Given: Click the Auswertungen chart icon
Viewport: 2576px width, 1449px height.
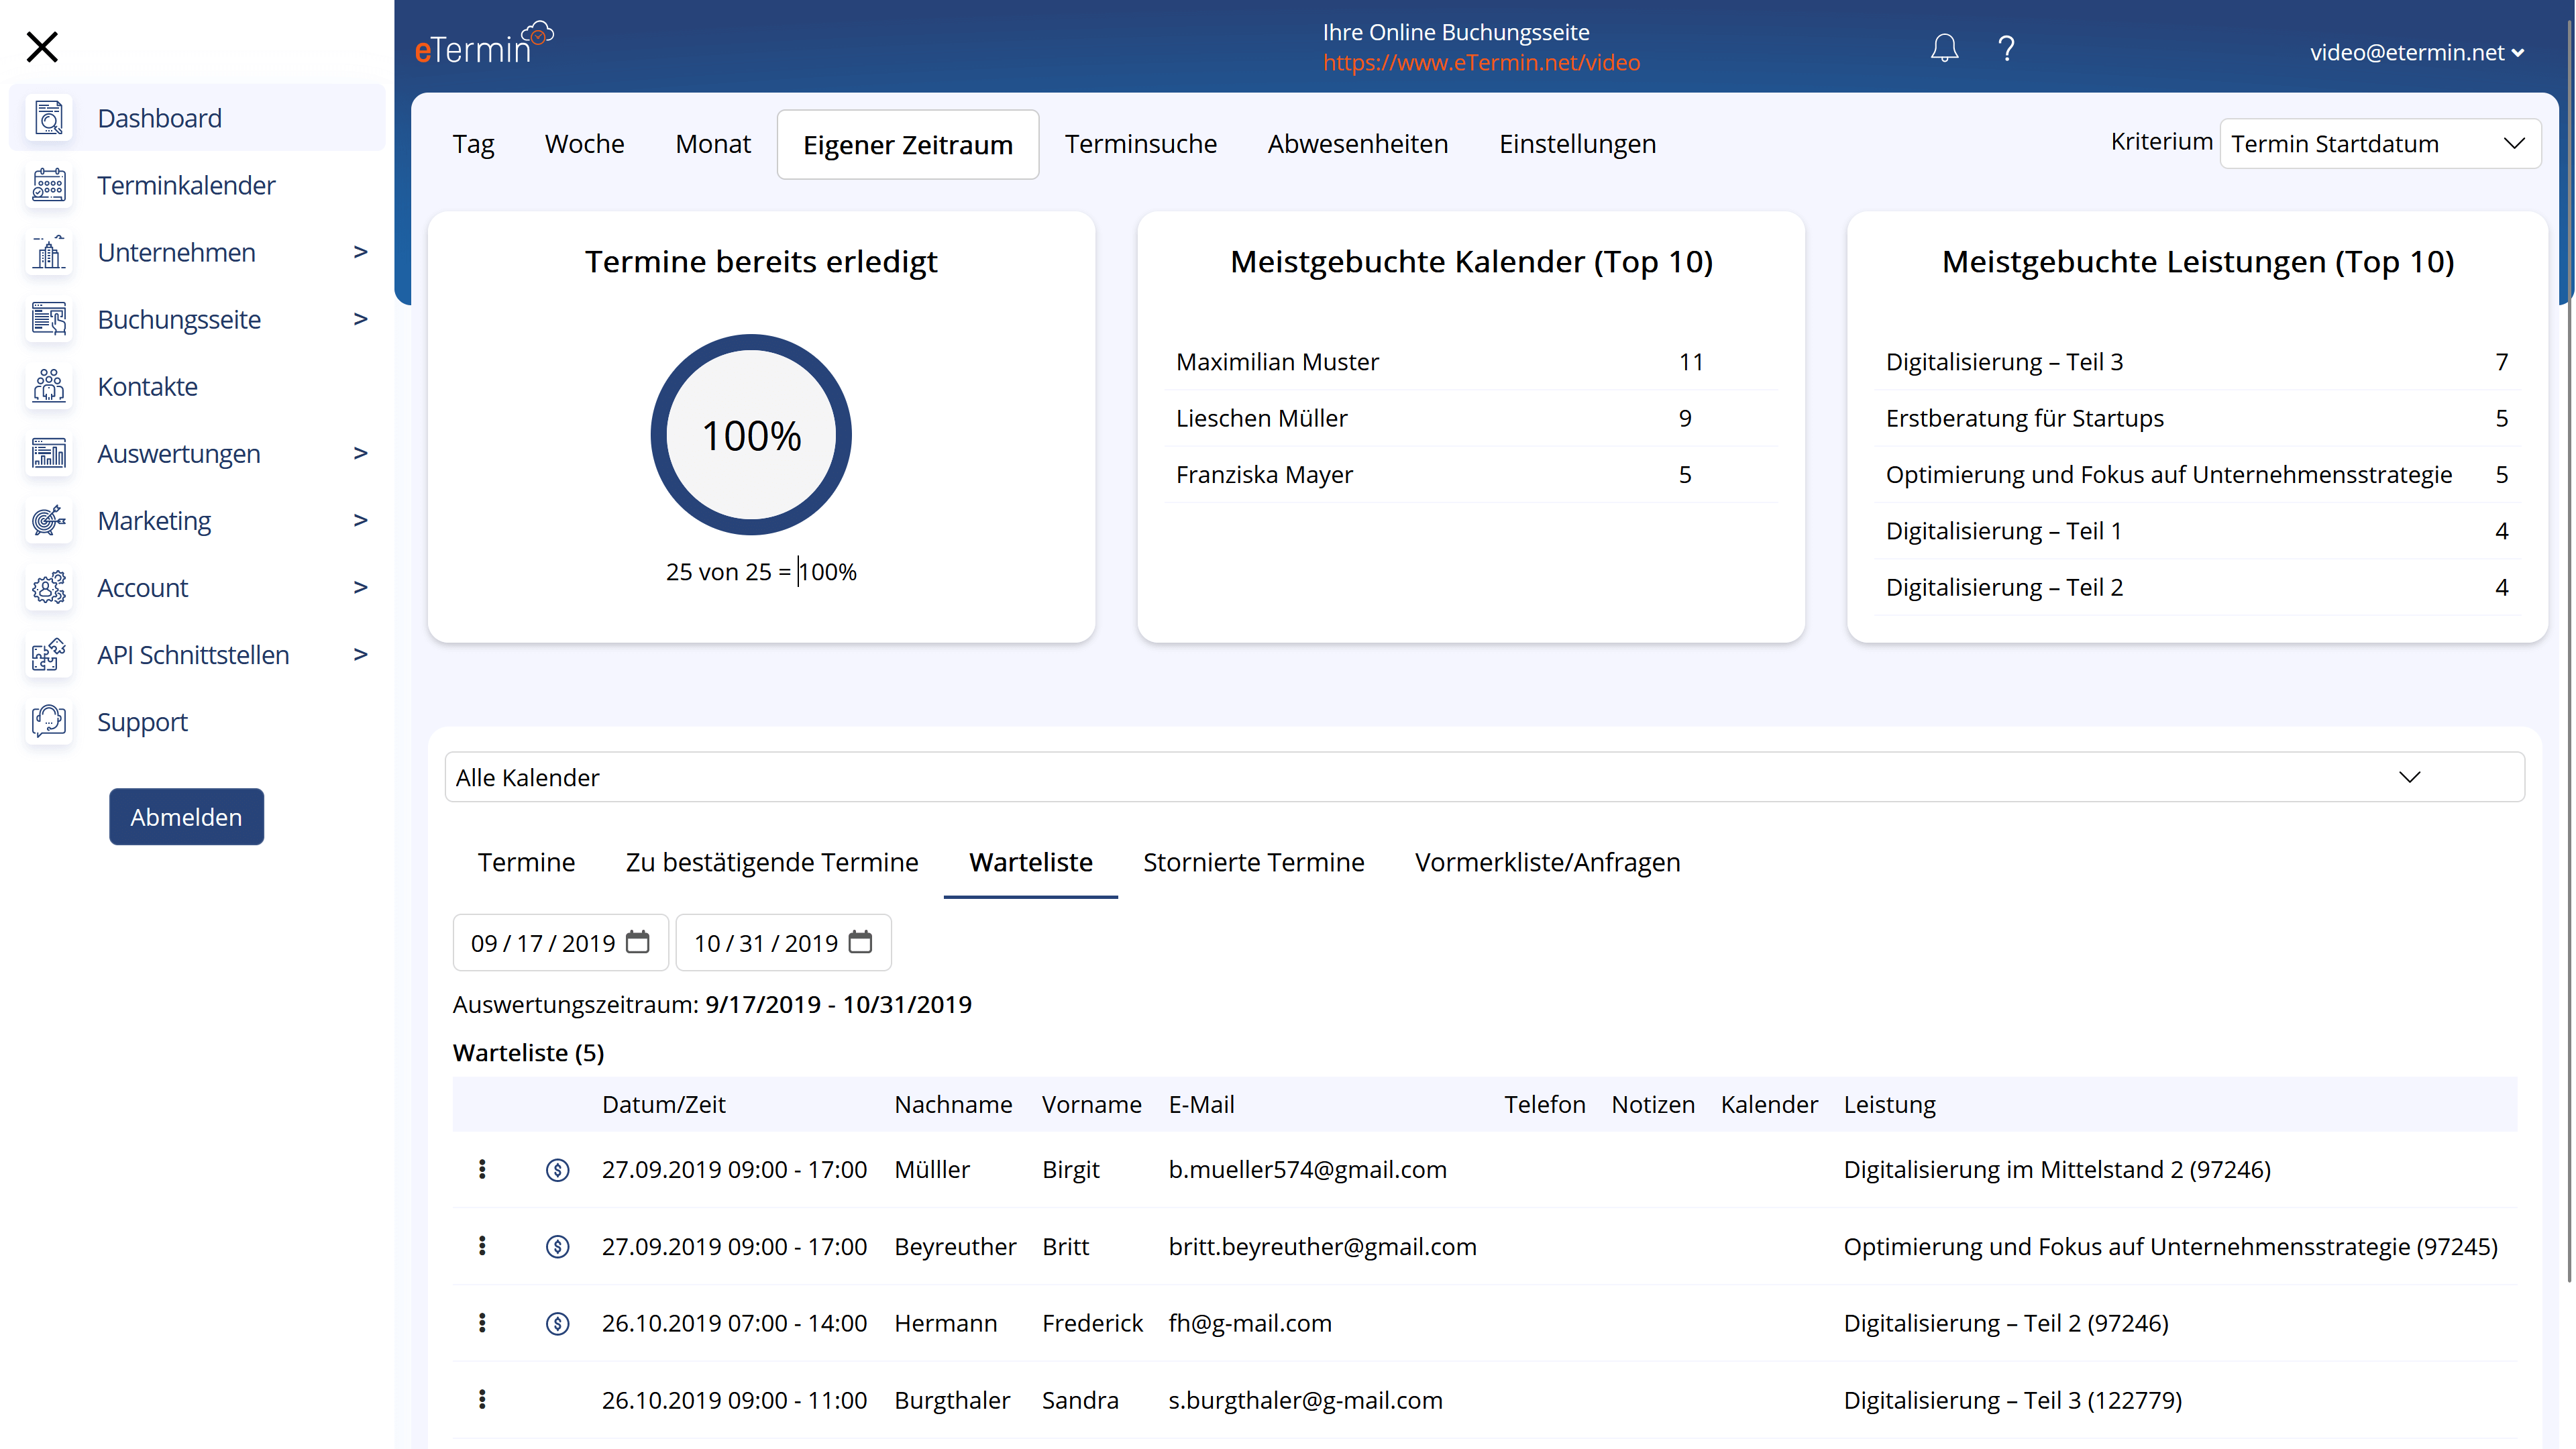Looking at the screenshot, I should point(49,453).
